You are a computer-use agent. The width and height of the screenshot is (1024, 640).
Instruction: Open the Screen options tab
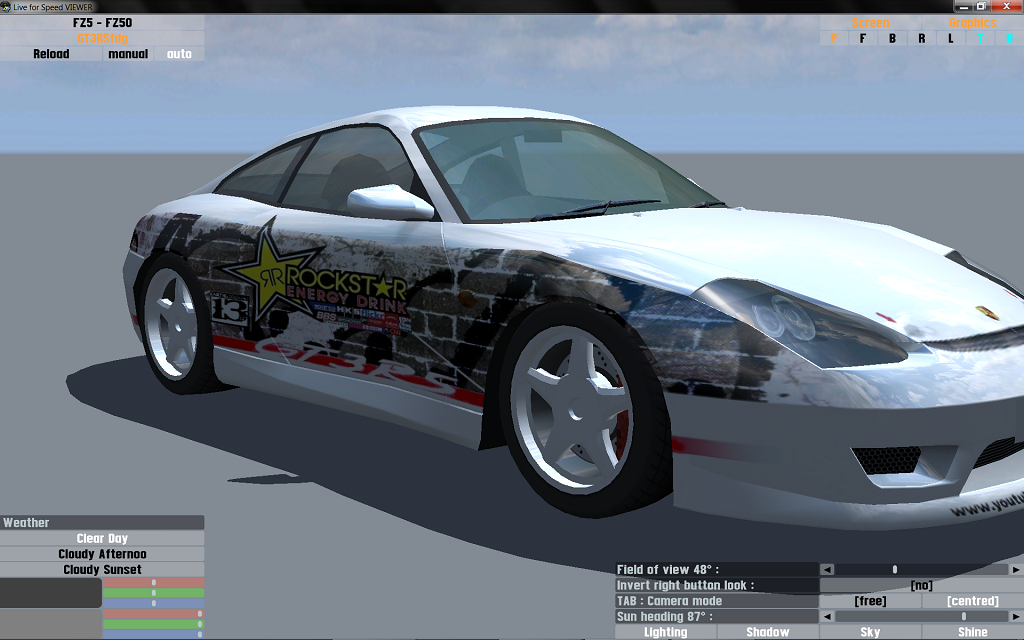(x=870, y=23)
